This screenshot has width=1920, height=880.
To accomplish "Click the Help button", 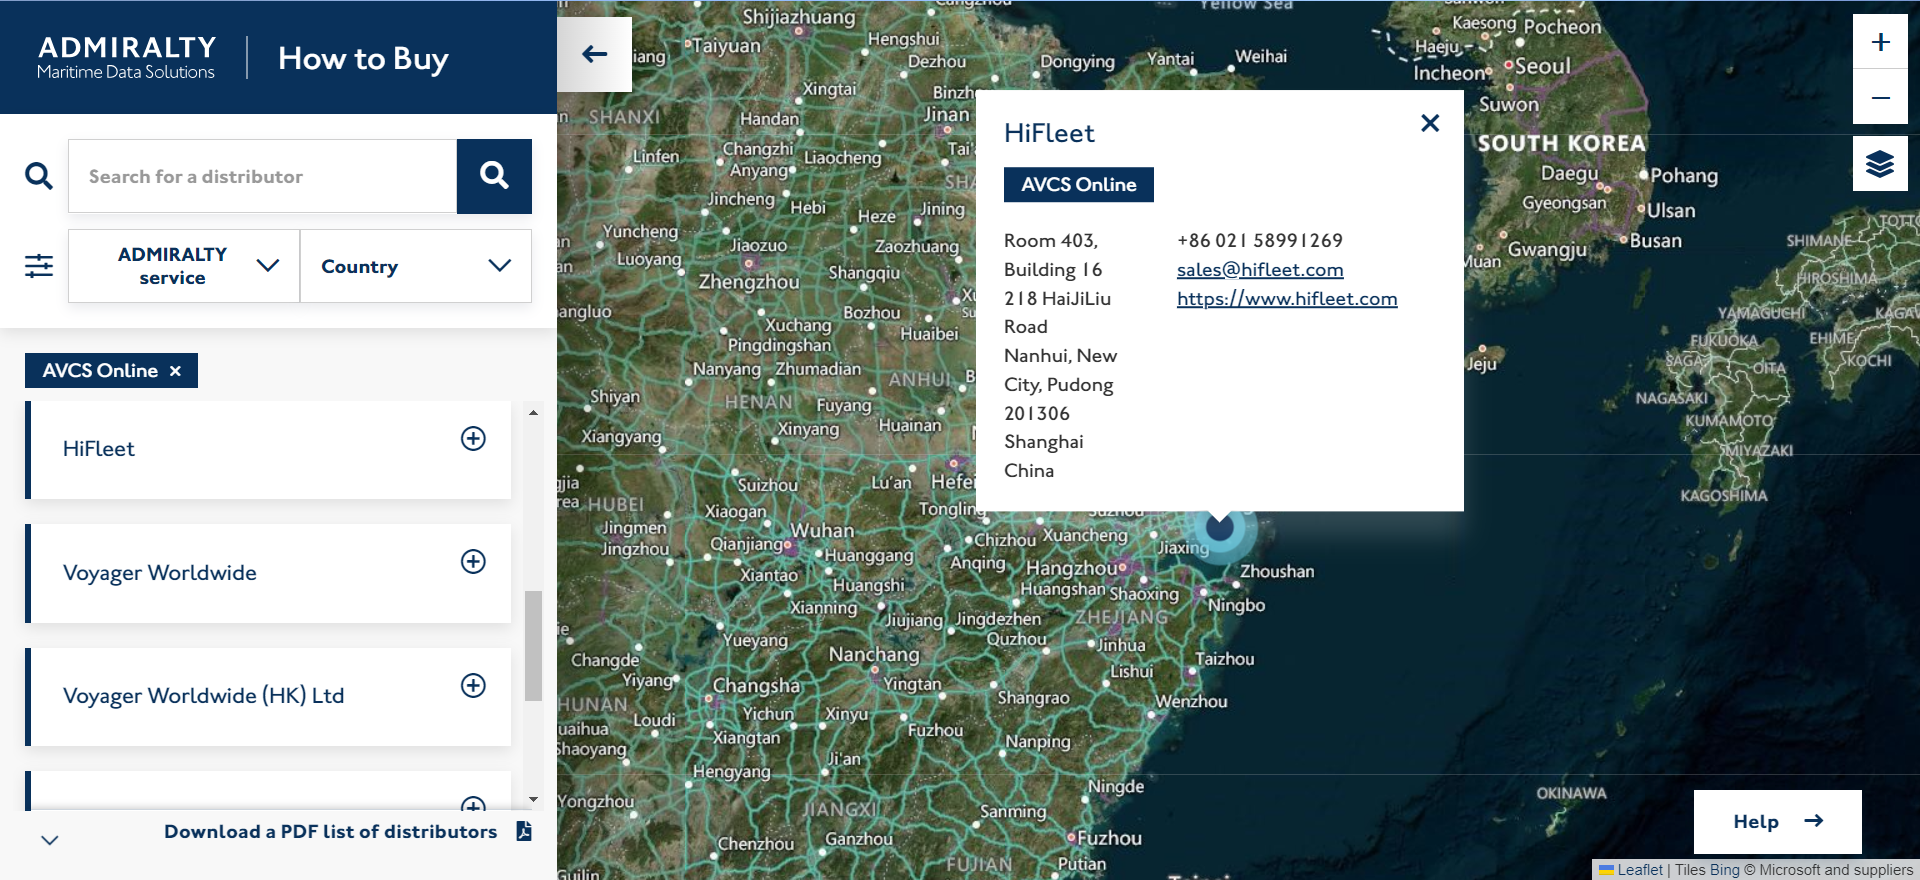I will [x=1778, y=822].
